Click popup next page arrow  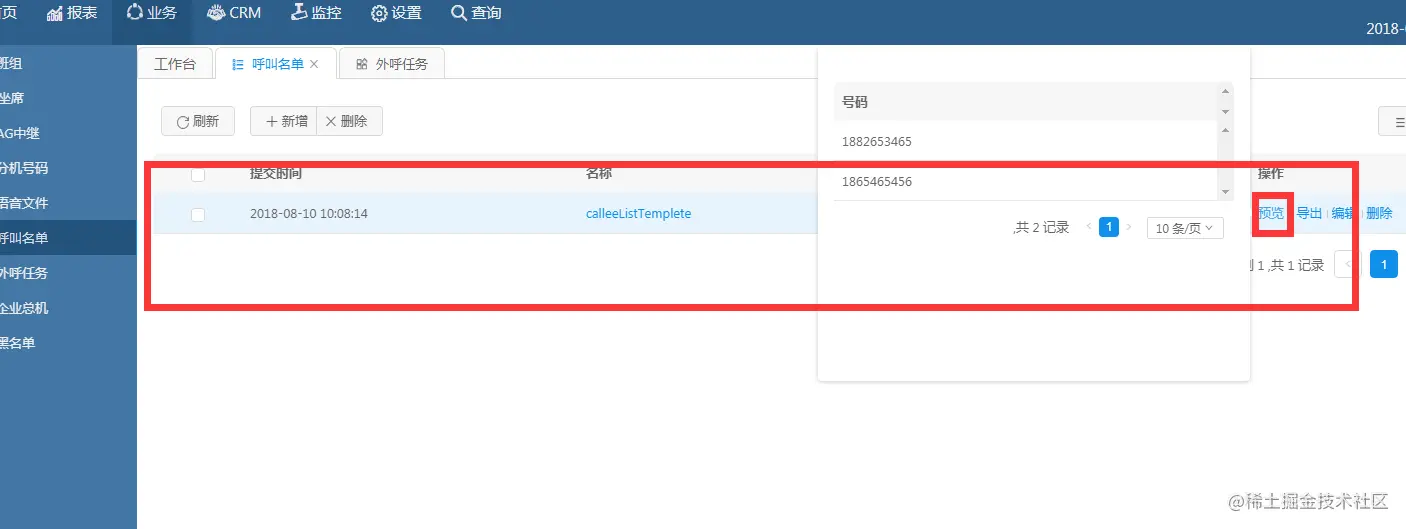pos(1129,228)
